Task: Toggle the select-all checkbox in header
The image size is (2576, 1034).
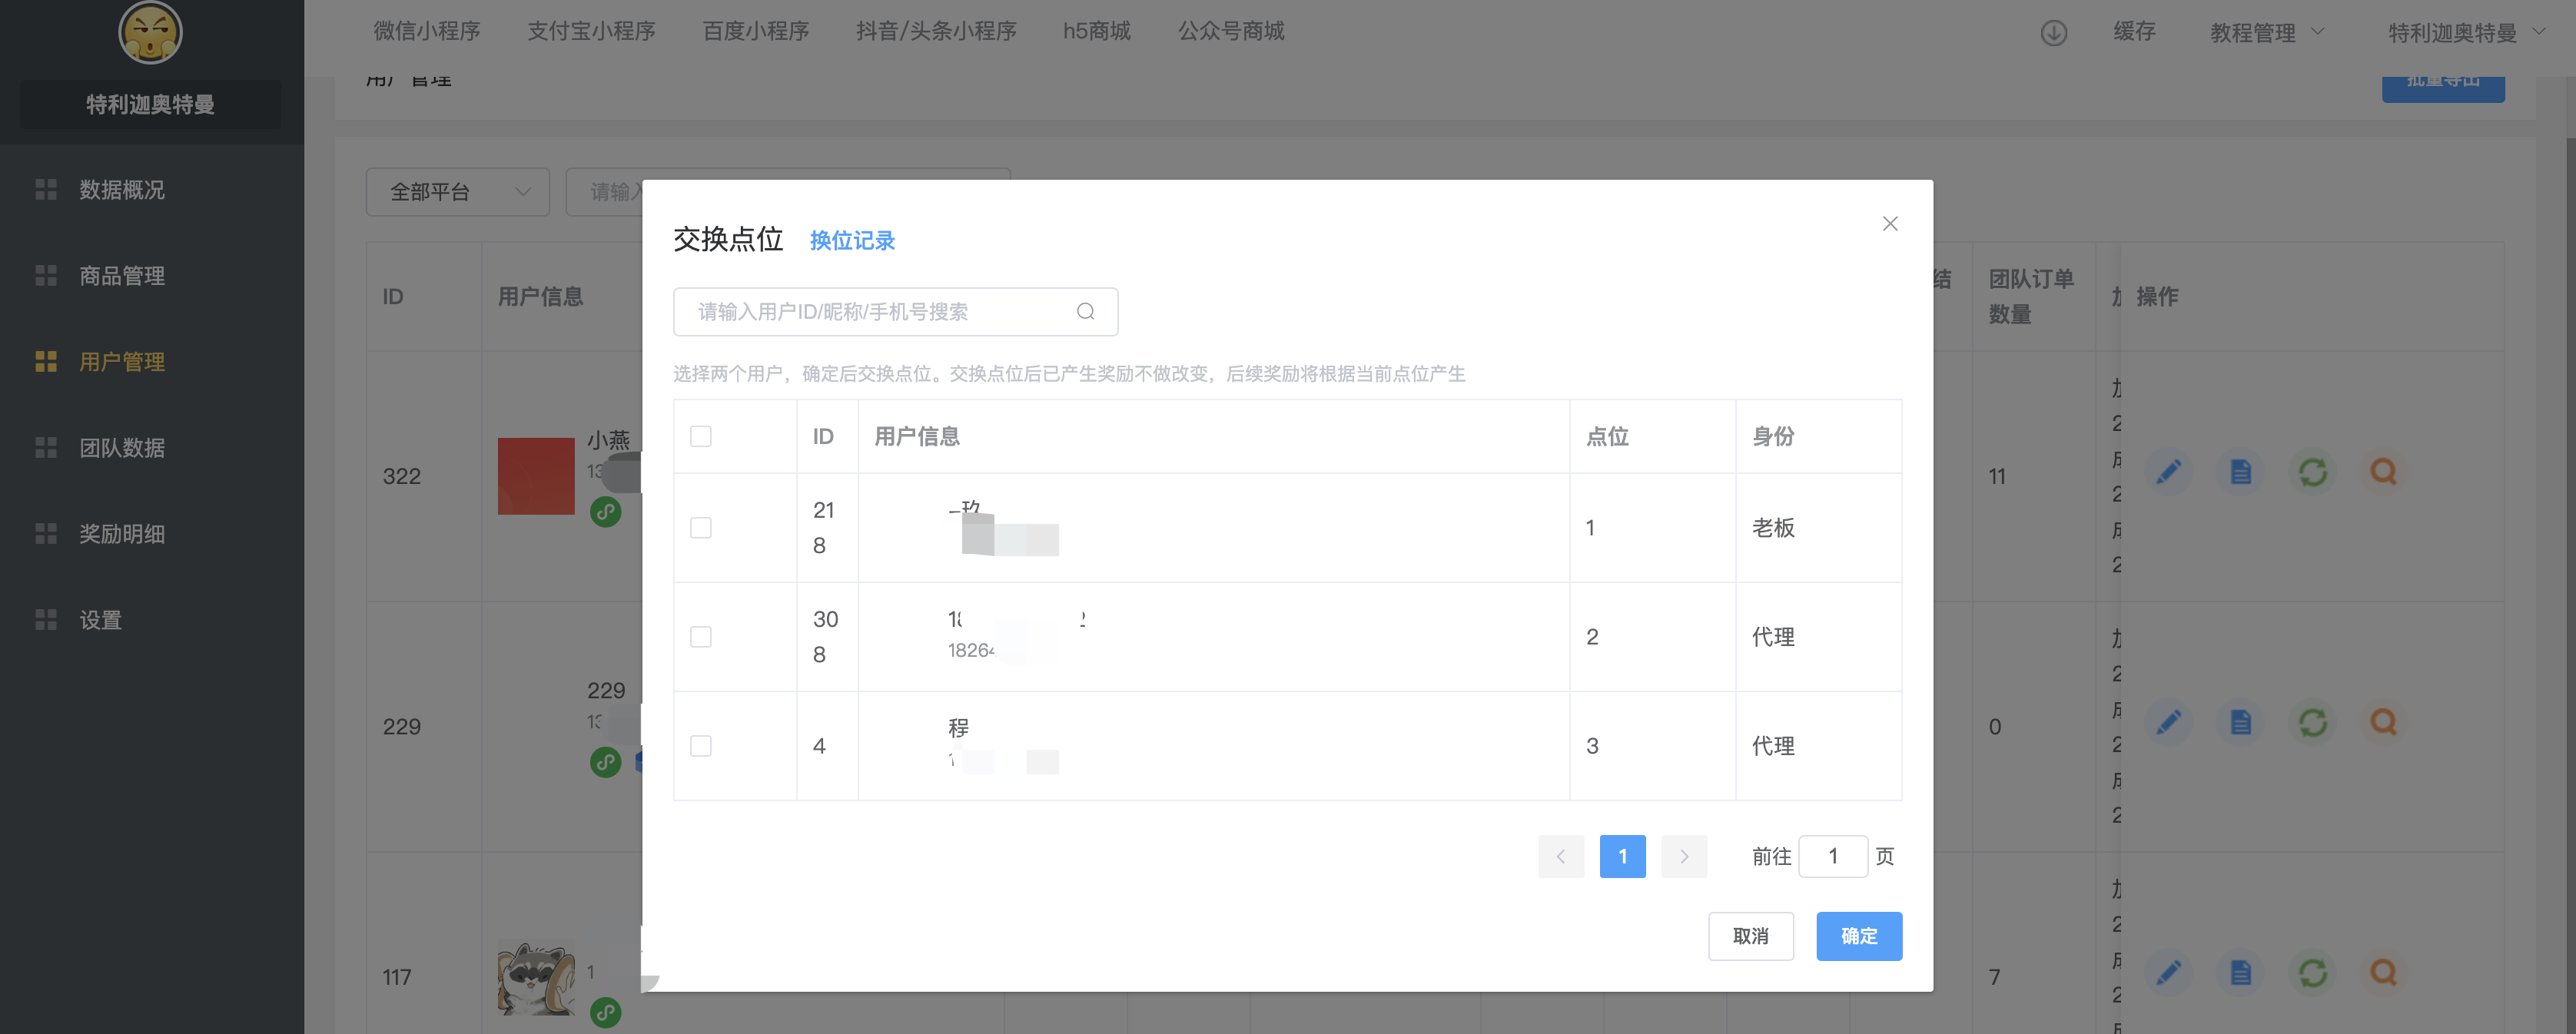Action: pos(701,437)
